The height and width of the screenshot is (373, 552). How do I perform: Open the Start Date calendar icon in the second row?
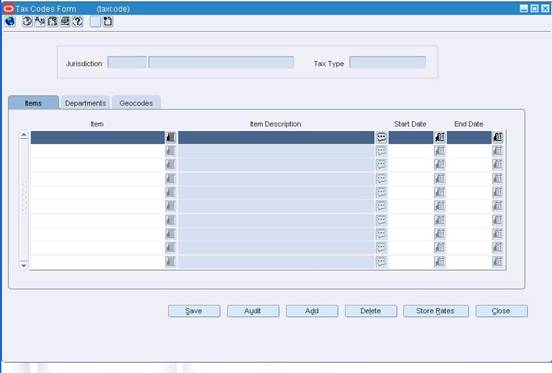[440, 151]
